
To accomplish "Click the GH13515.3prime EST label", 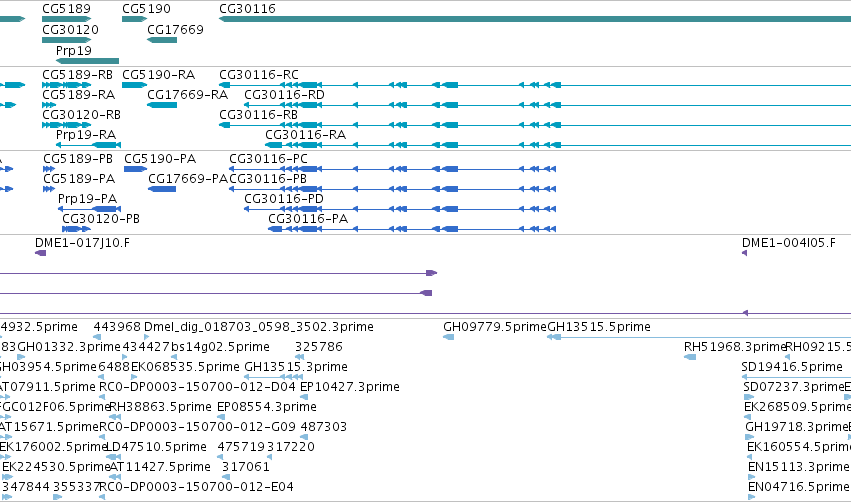I will coord(296,366).
